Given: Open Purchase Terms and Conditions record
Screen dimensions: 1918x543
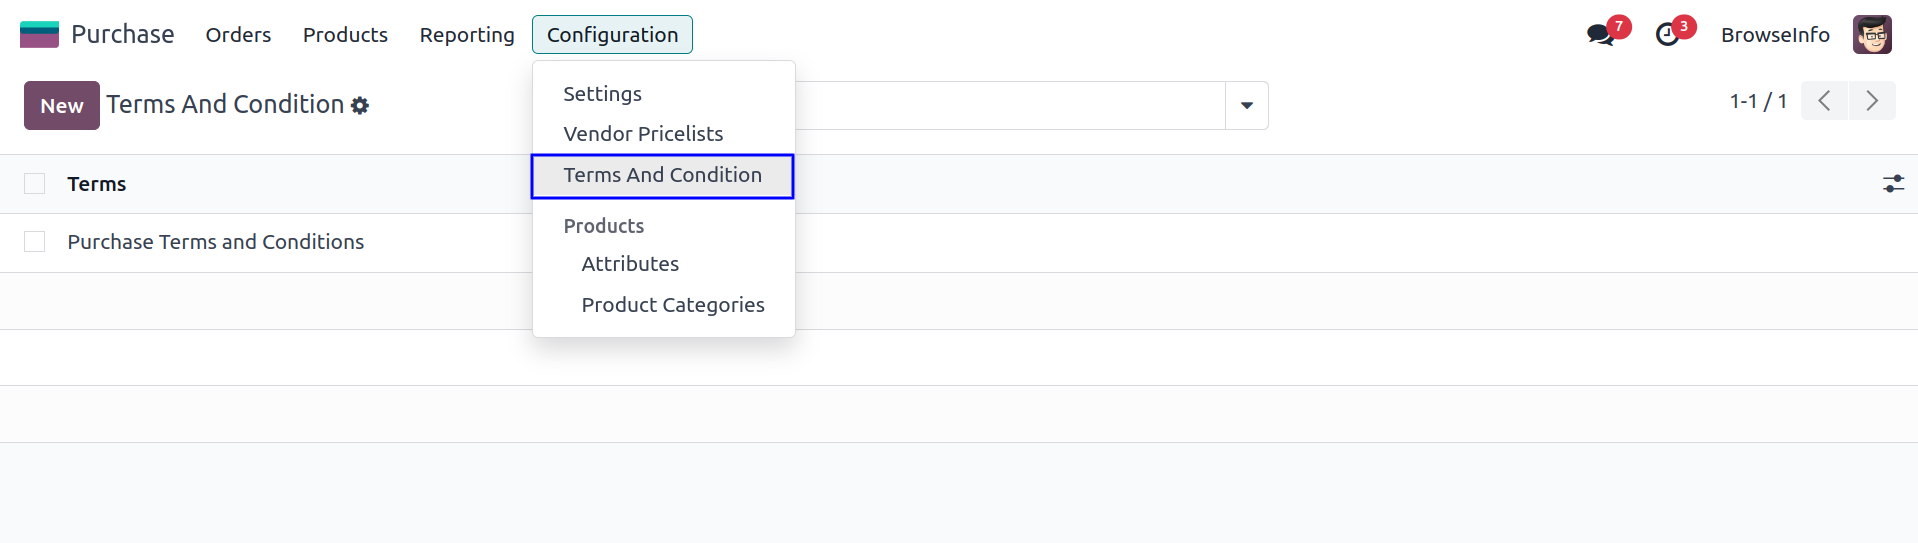Looking at the screenshot, I should coord(216,242).
